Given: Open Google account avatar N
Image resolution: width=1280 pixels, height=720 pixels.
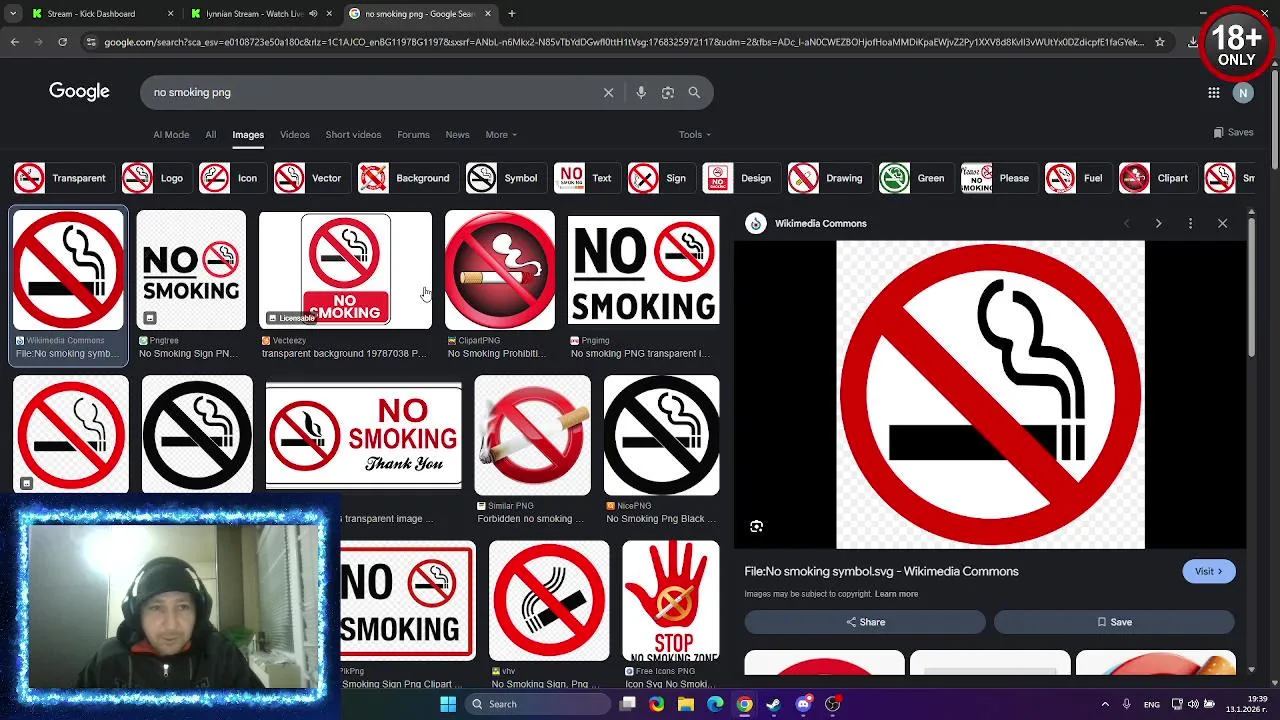Looking at the screenshot, I should click(1243, 93).
